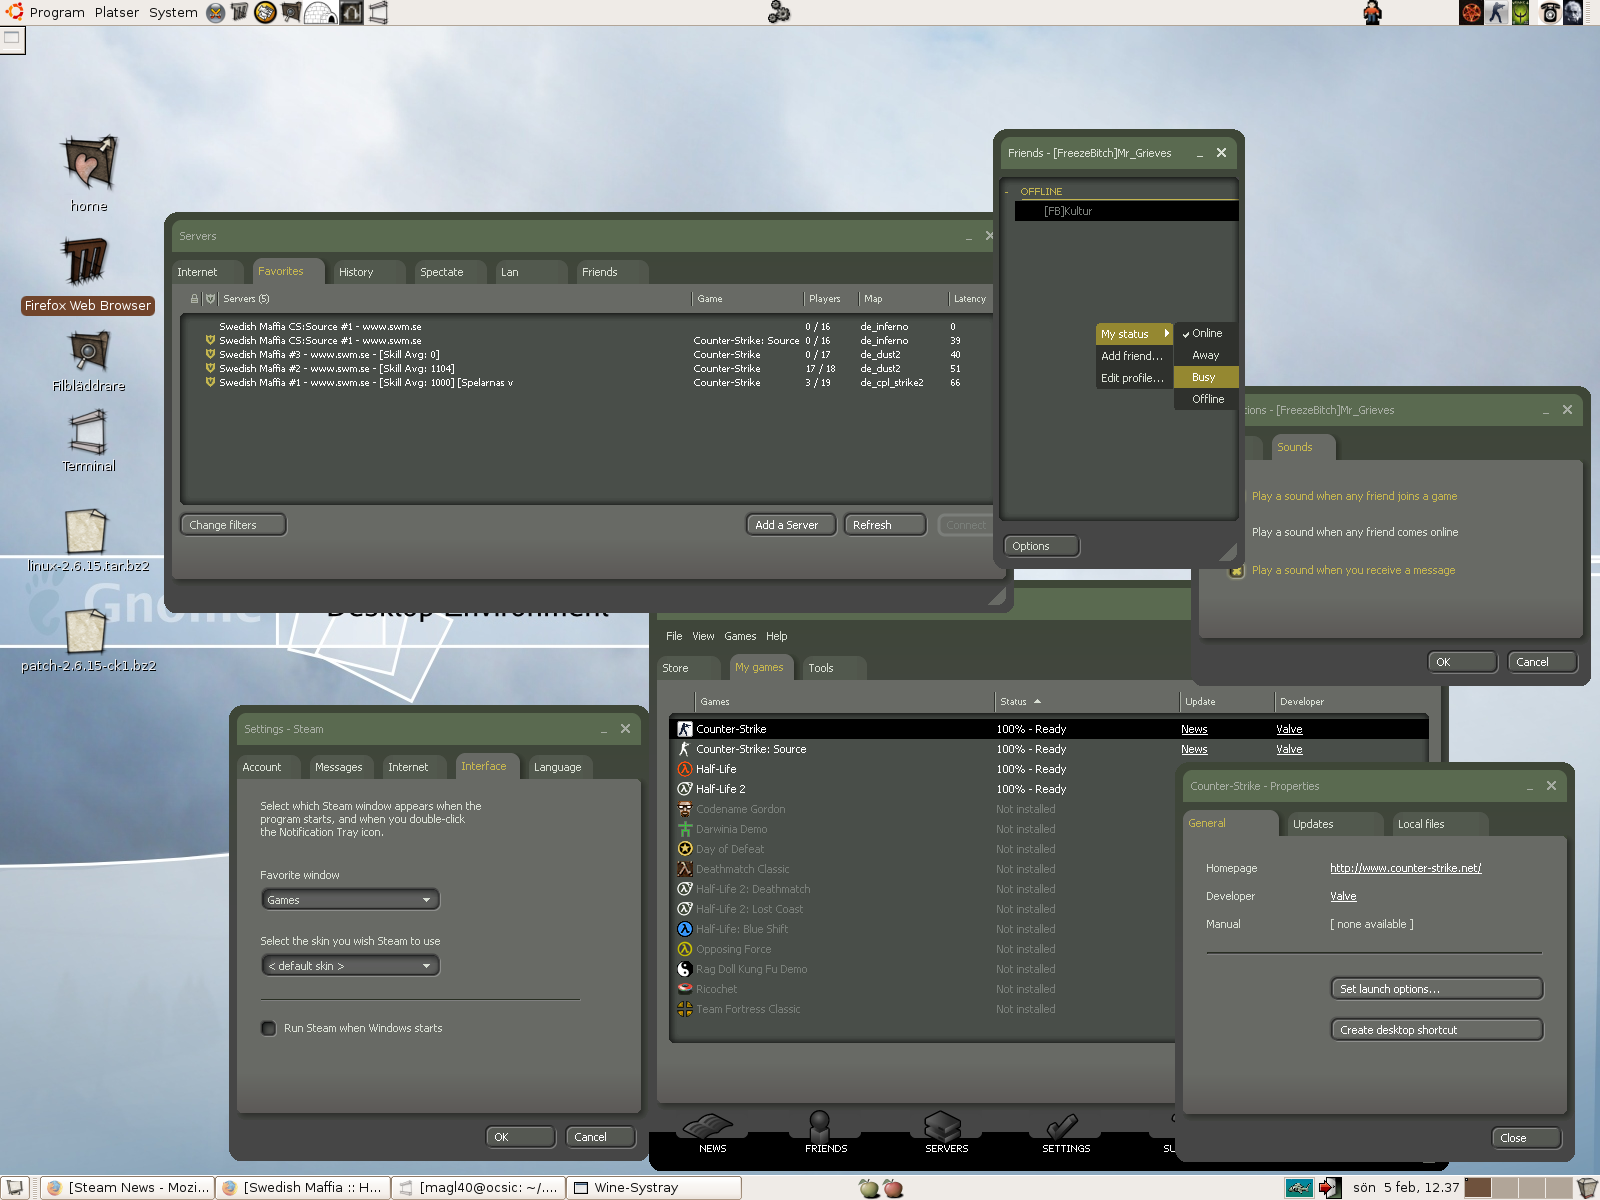
Task: Collapse the OFFLINE friends group
Action: pyautogui.click(x=1007, y=191)
